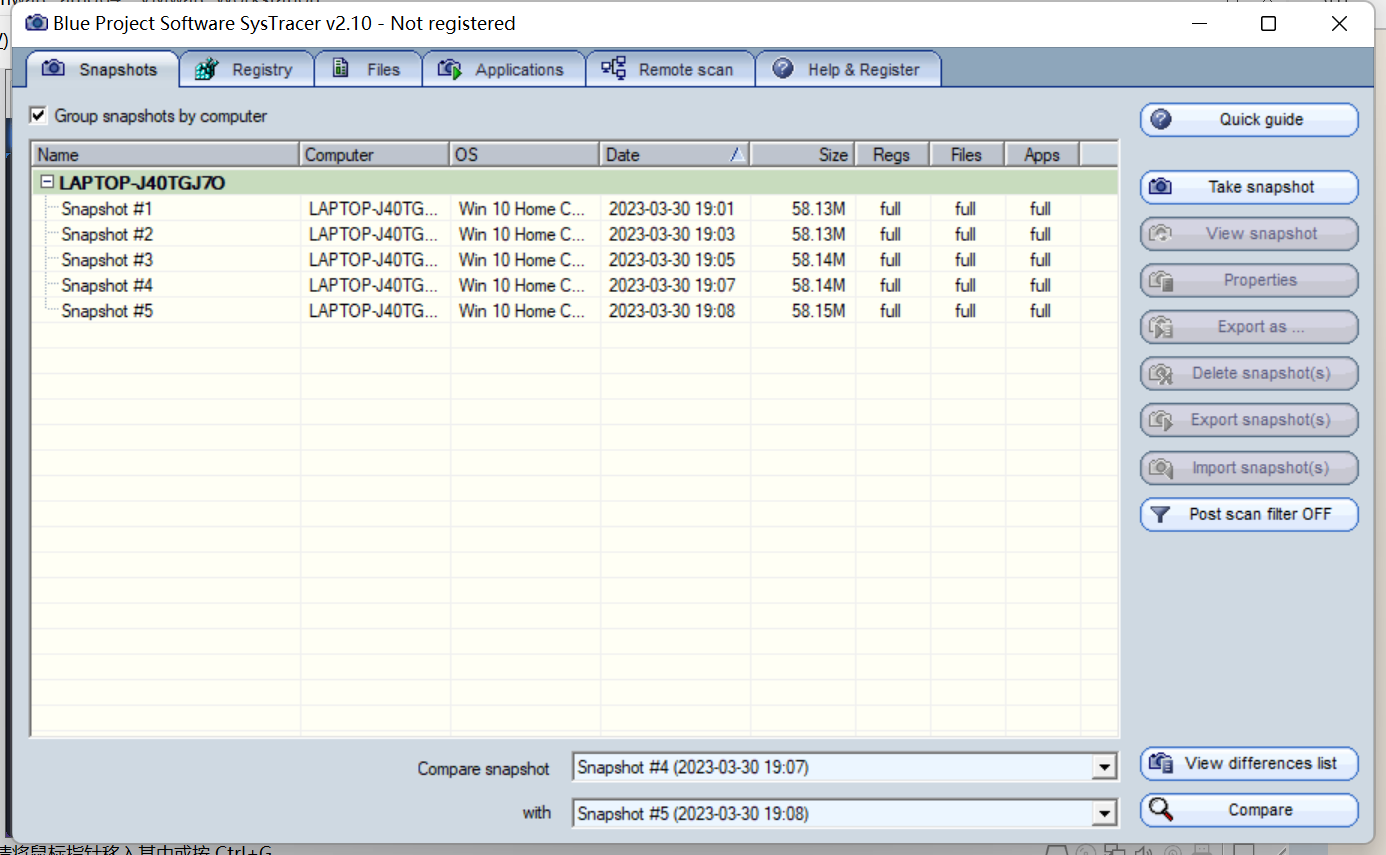The width and height of the screenshot is (1386, 855).
Task: Click Export snapshot(s)
Action: (1249, 420)
